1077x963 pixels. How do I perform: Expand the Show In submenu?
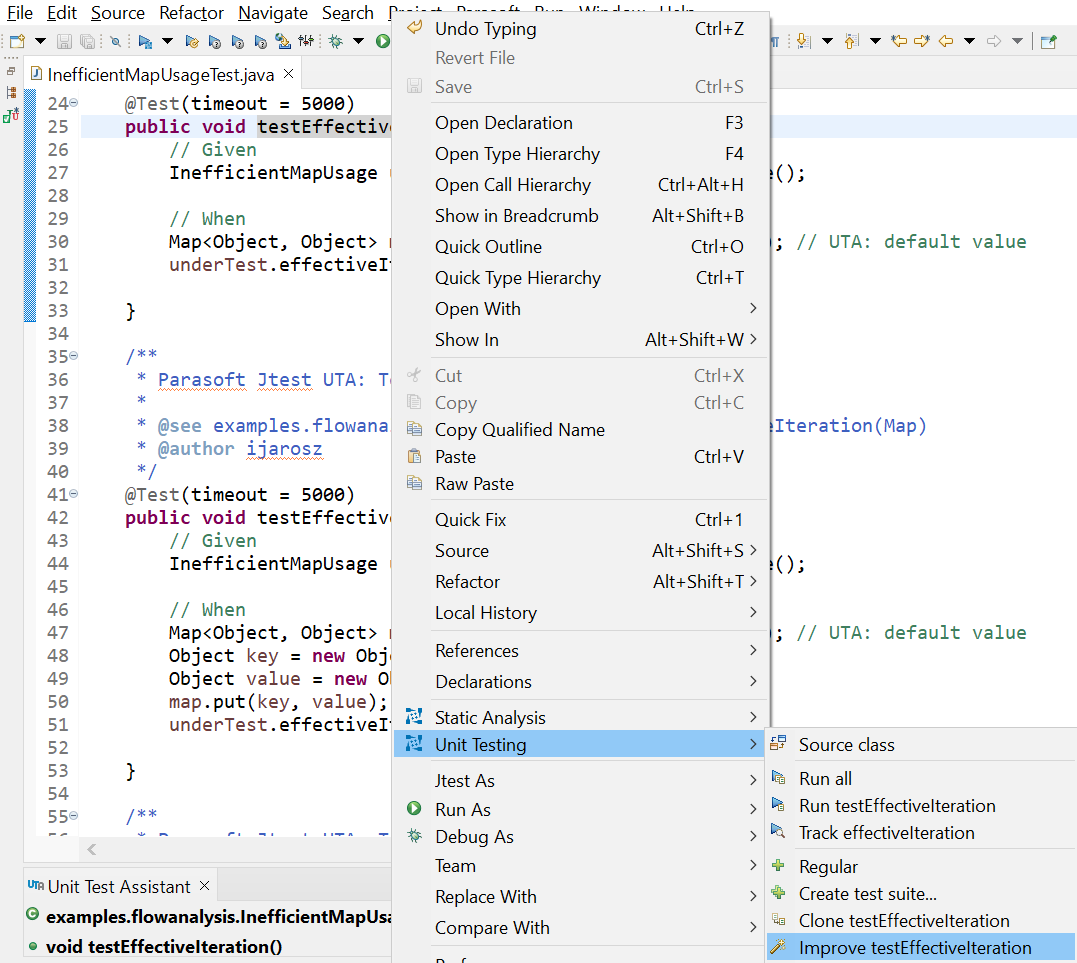[x=580, y=339]
